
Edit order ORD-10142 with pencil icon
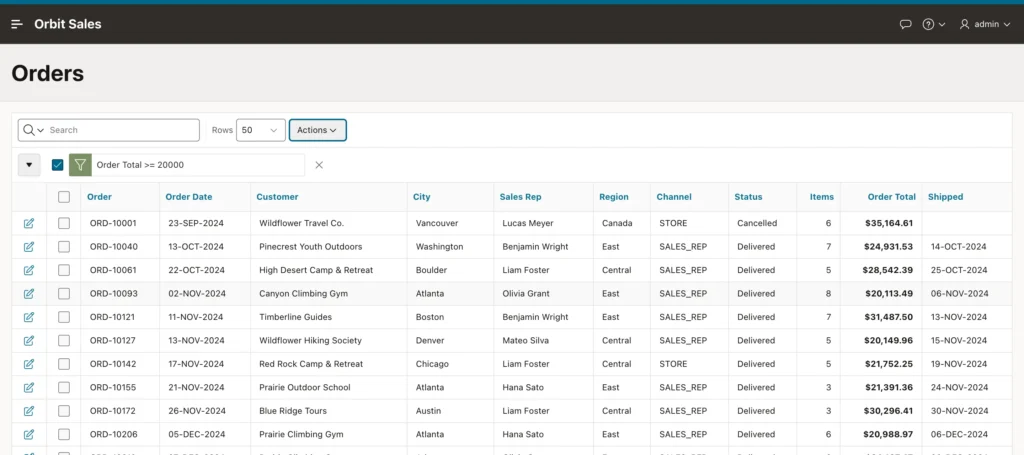click(29, 364)
